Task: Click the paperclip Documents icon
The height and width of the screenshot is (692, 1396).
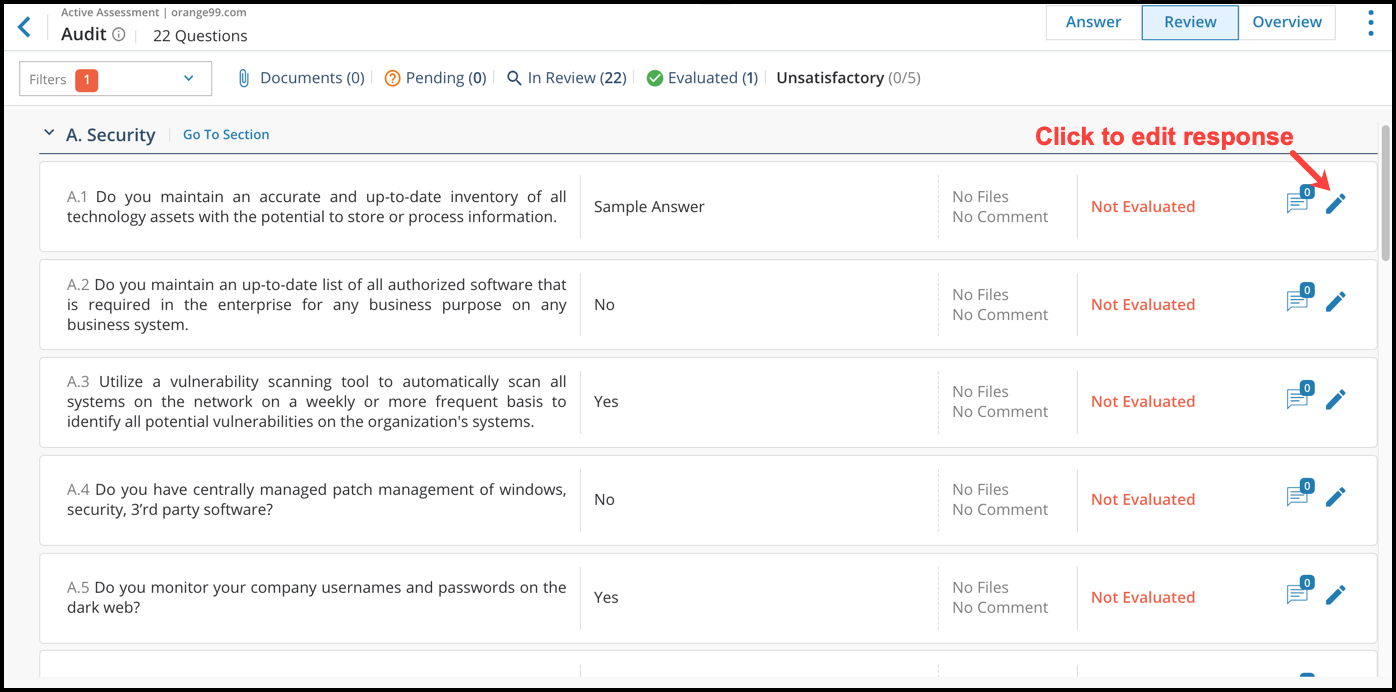Action: [x=243, y=78]
